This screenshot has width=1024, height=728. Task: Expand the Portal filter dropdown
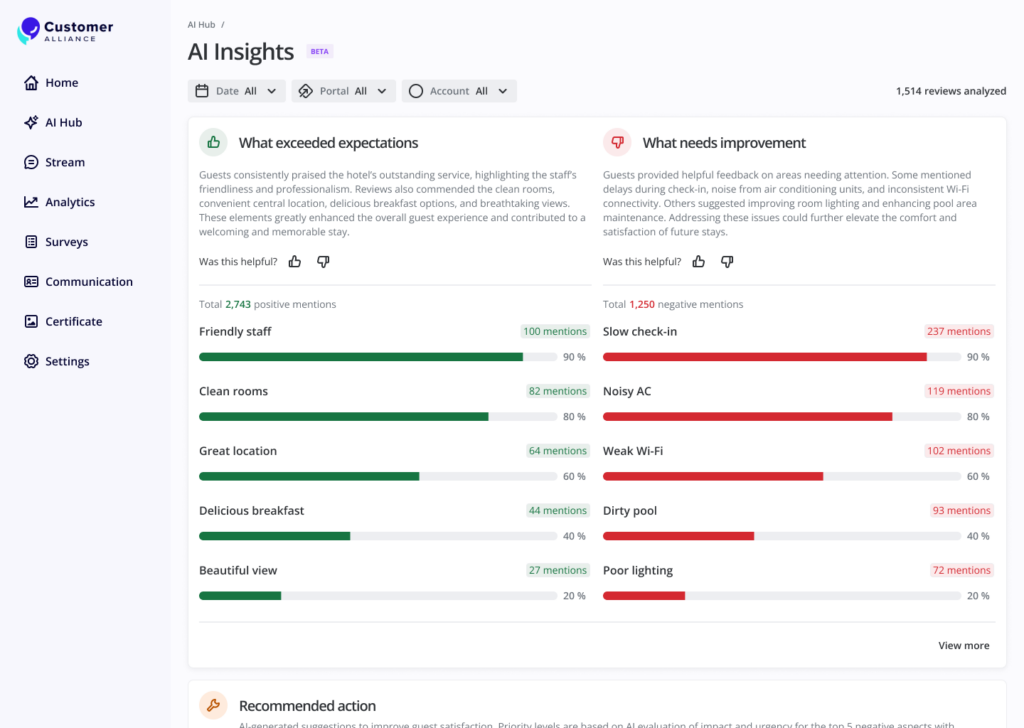click(343, 91)
